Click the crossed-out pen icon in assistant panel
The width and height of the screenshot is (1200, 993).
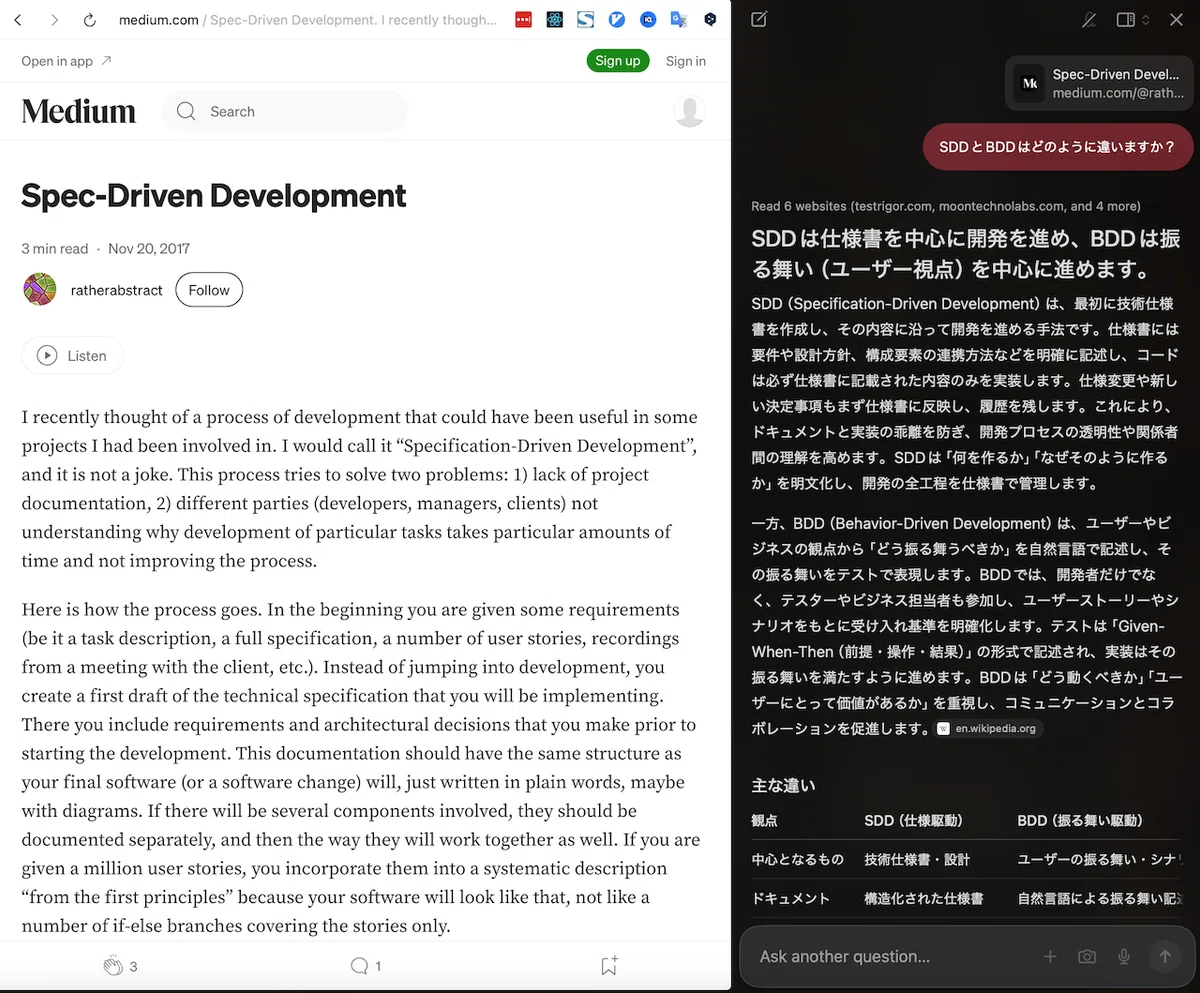(1090, 20)
